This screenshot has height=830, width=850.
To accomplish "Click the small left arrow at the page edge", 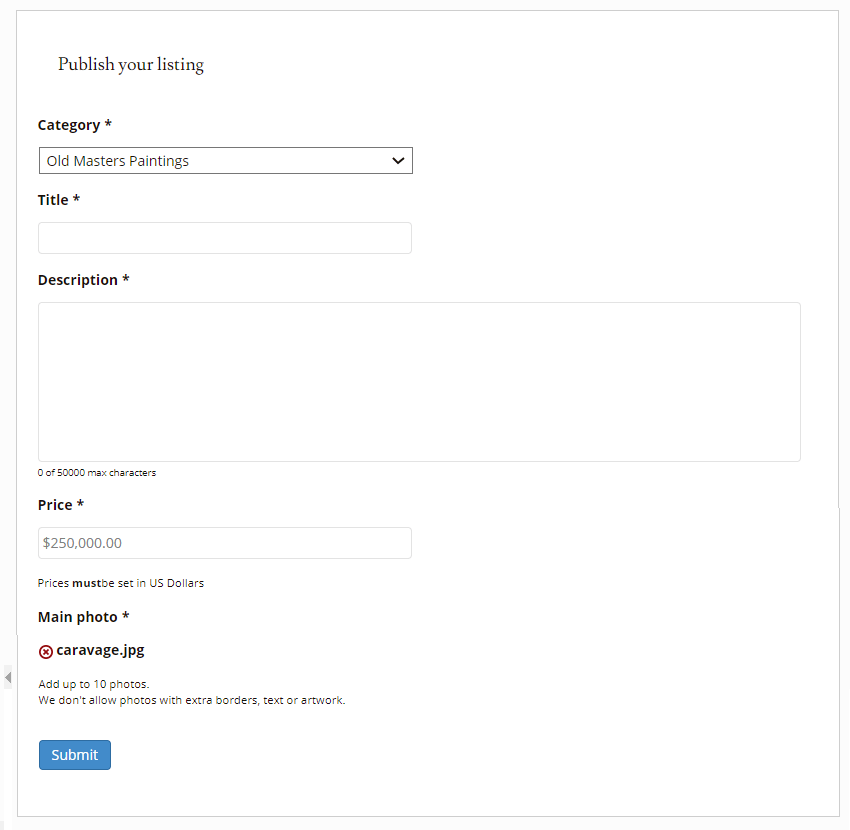I will (x=8, y=678).
